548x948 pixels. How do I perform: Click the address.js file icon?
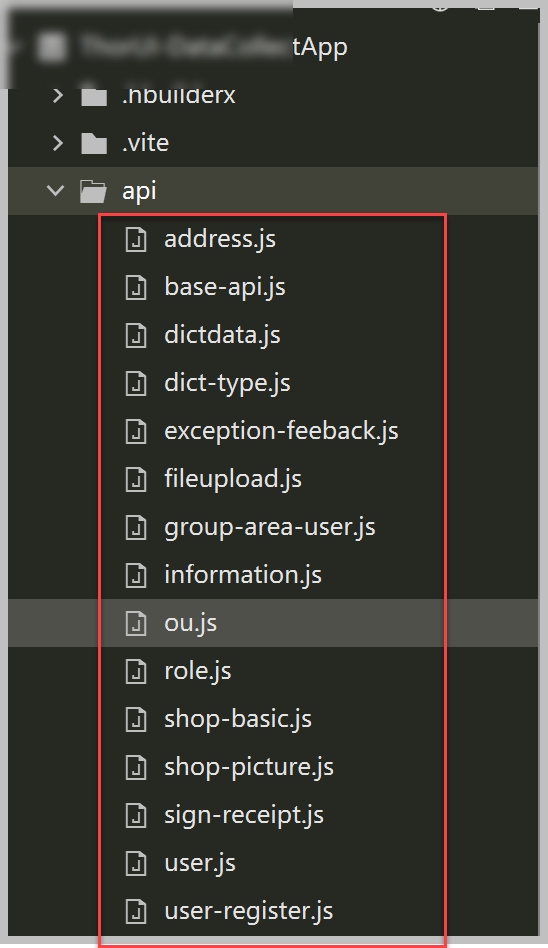[135, 239]
